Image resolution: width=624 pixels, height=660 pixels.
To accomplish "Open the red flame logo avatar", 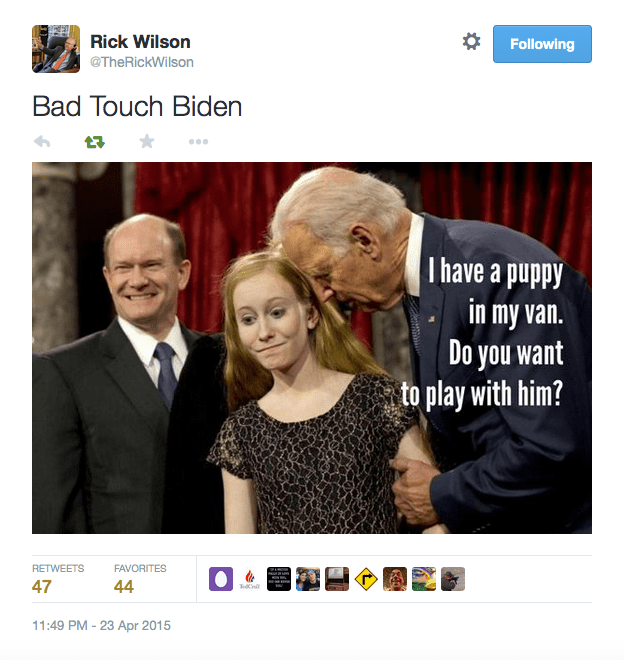I will 250,579.
